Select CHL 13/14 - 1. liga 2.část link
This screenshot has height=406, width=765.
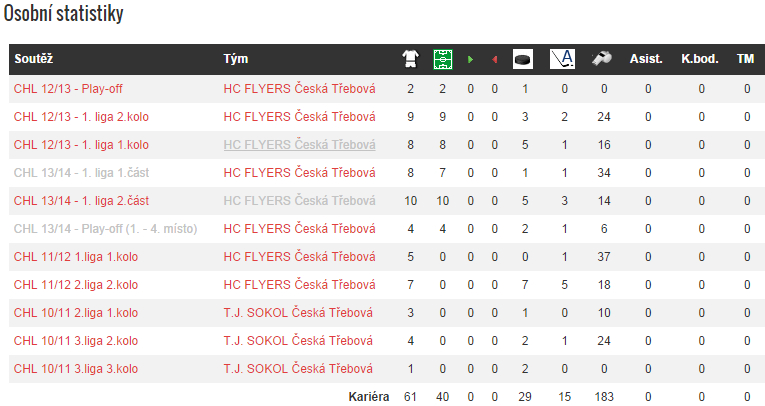(x=82, y=201)
